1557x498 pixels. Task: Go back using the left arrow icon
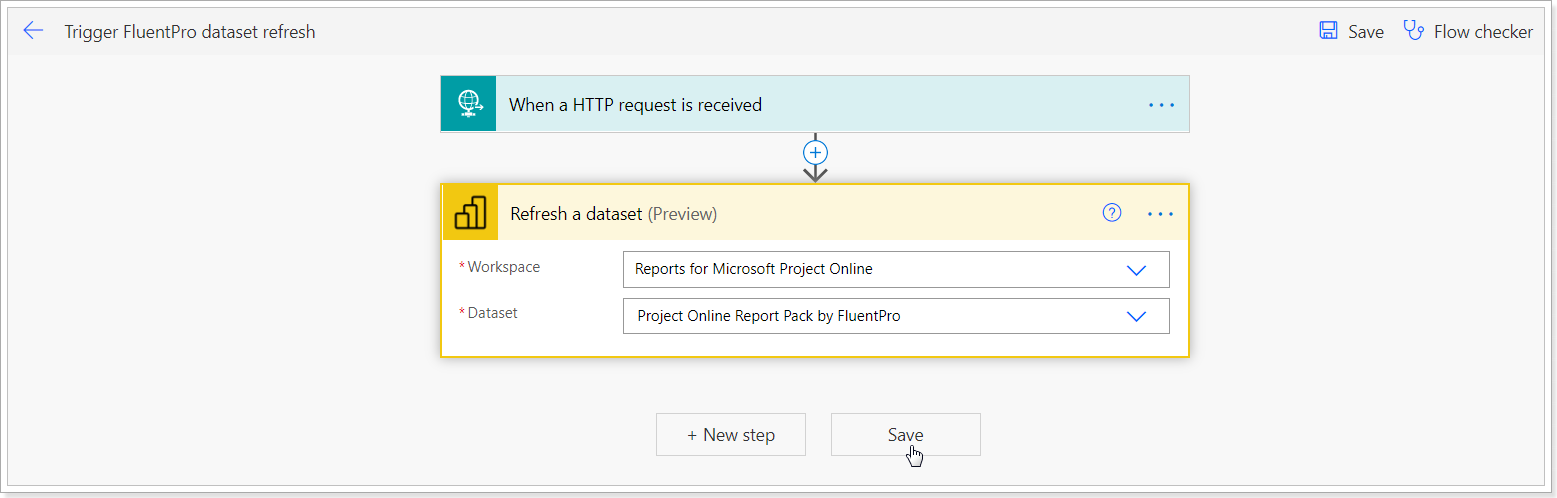[x=33, y=31]
